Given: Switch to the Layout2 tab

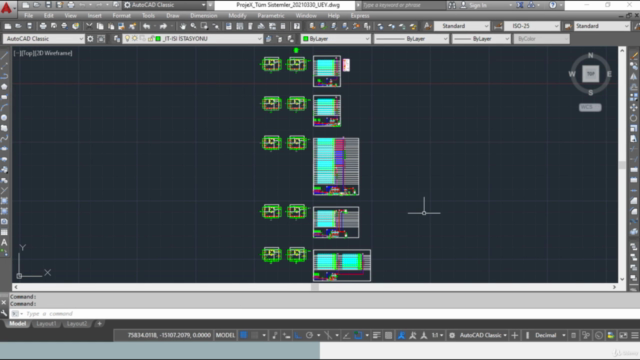Looking at the screenshot, I should point(77,324).
